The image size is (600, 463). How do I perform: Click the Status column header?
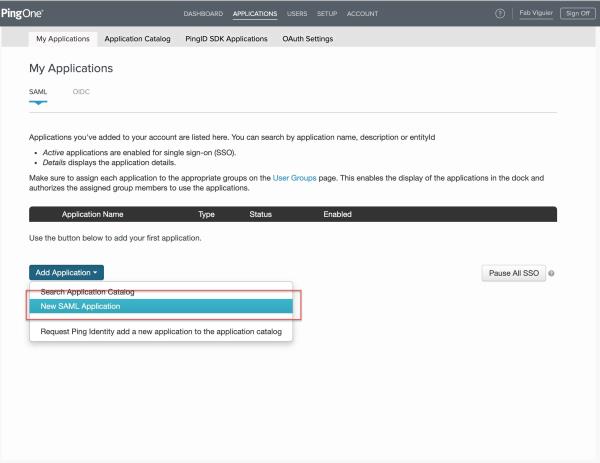pos(261,214)
